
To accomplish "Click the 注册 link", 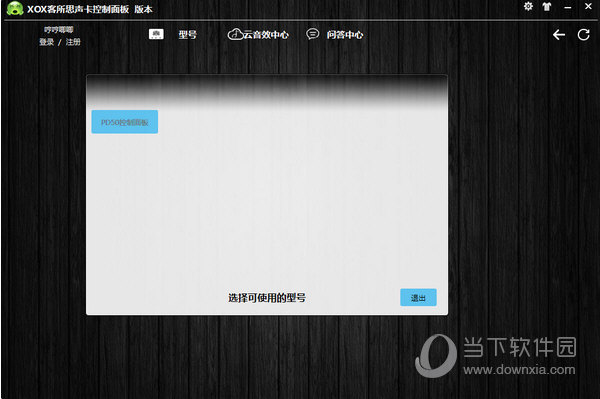I will (73, 42).
